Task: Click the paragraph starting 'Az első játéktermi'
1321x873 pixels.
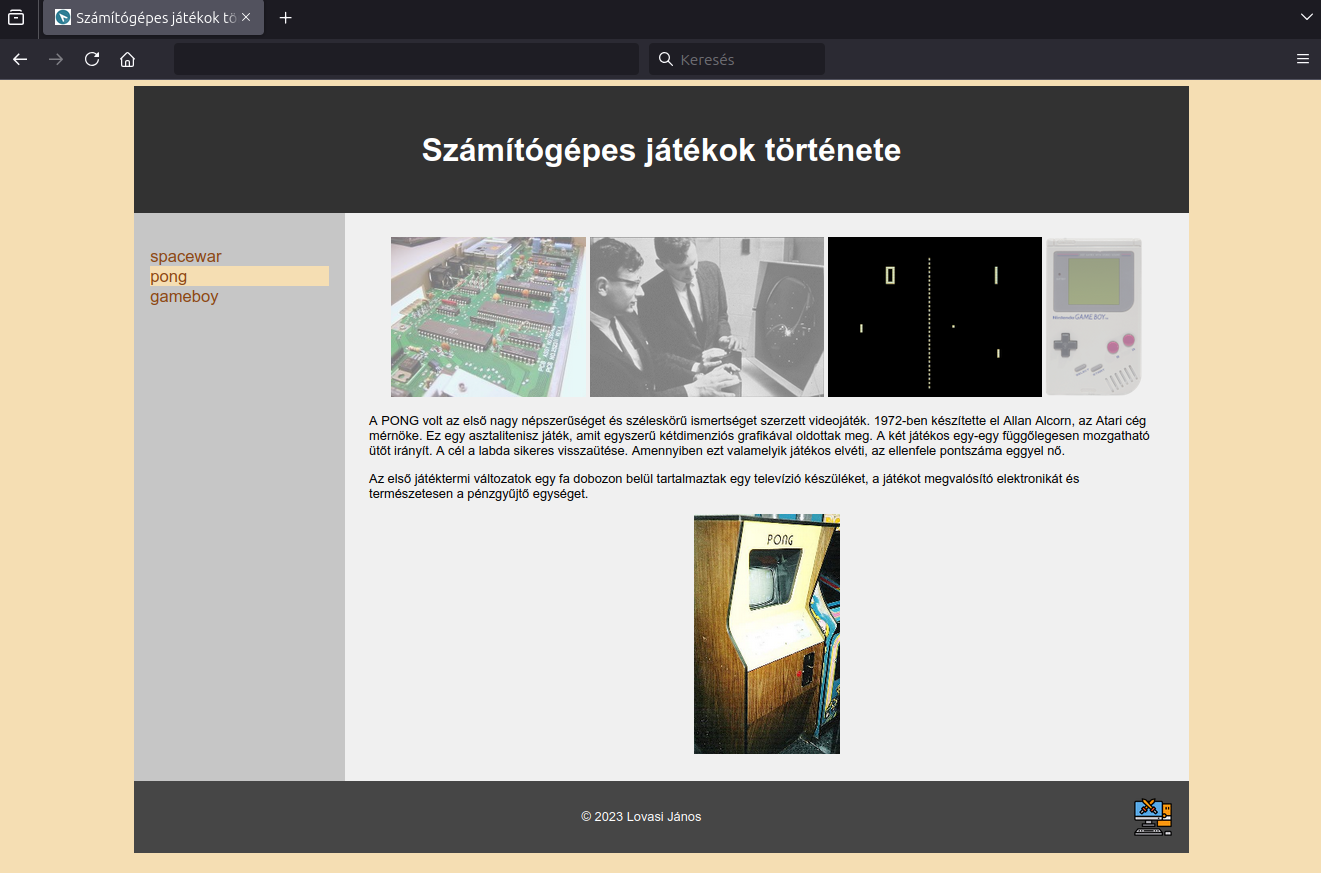Action: tap(724, 486)
